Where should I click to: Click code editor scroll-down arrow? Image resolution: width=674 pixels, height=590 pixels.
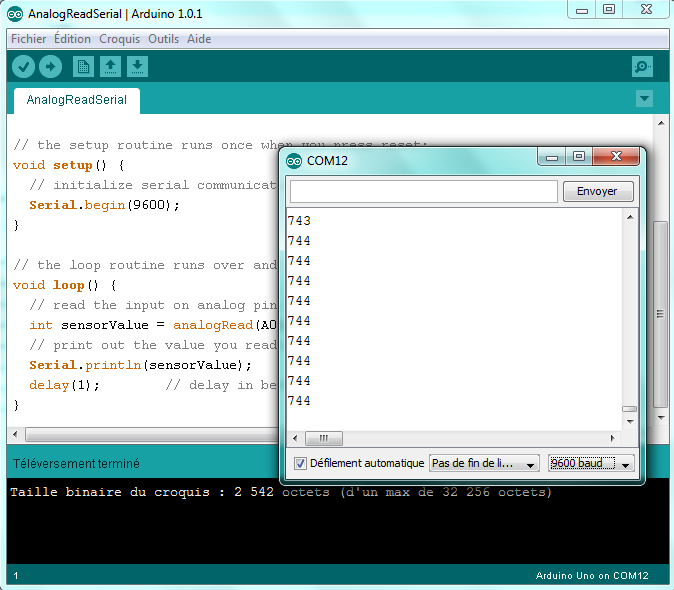click(x=661, y=418)
